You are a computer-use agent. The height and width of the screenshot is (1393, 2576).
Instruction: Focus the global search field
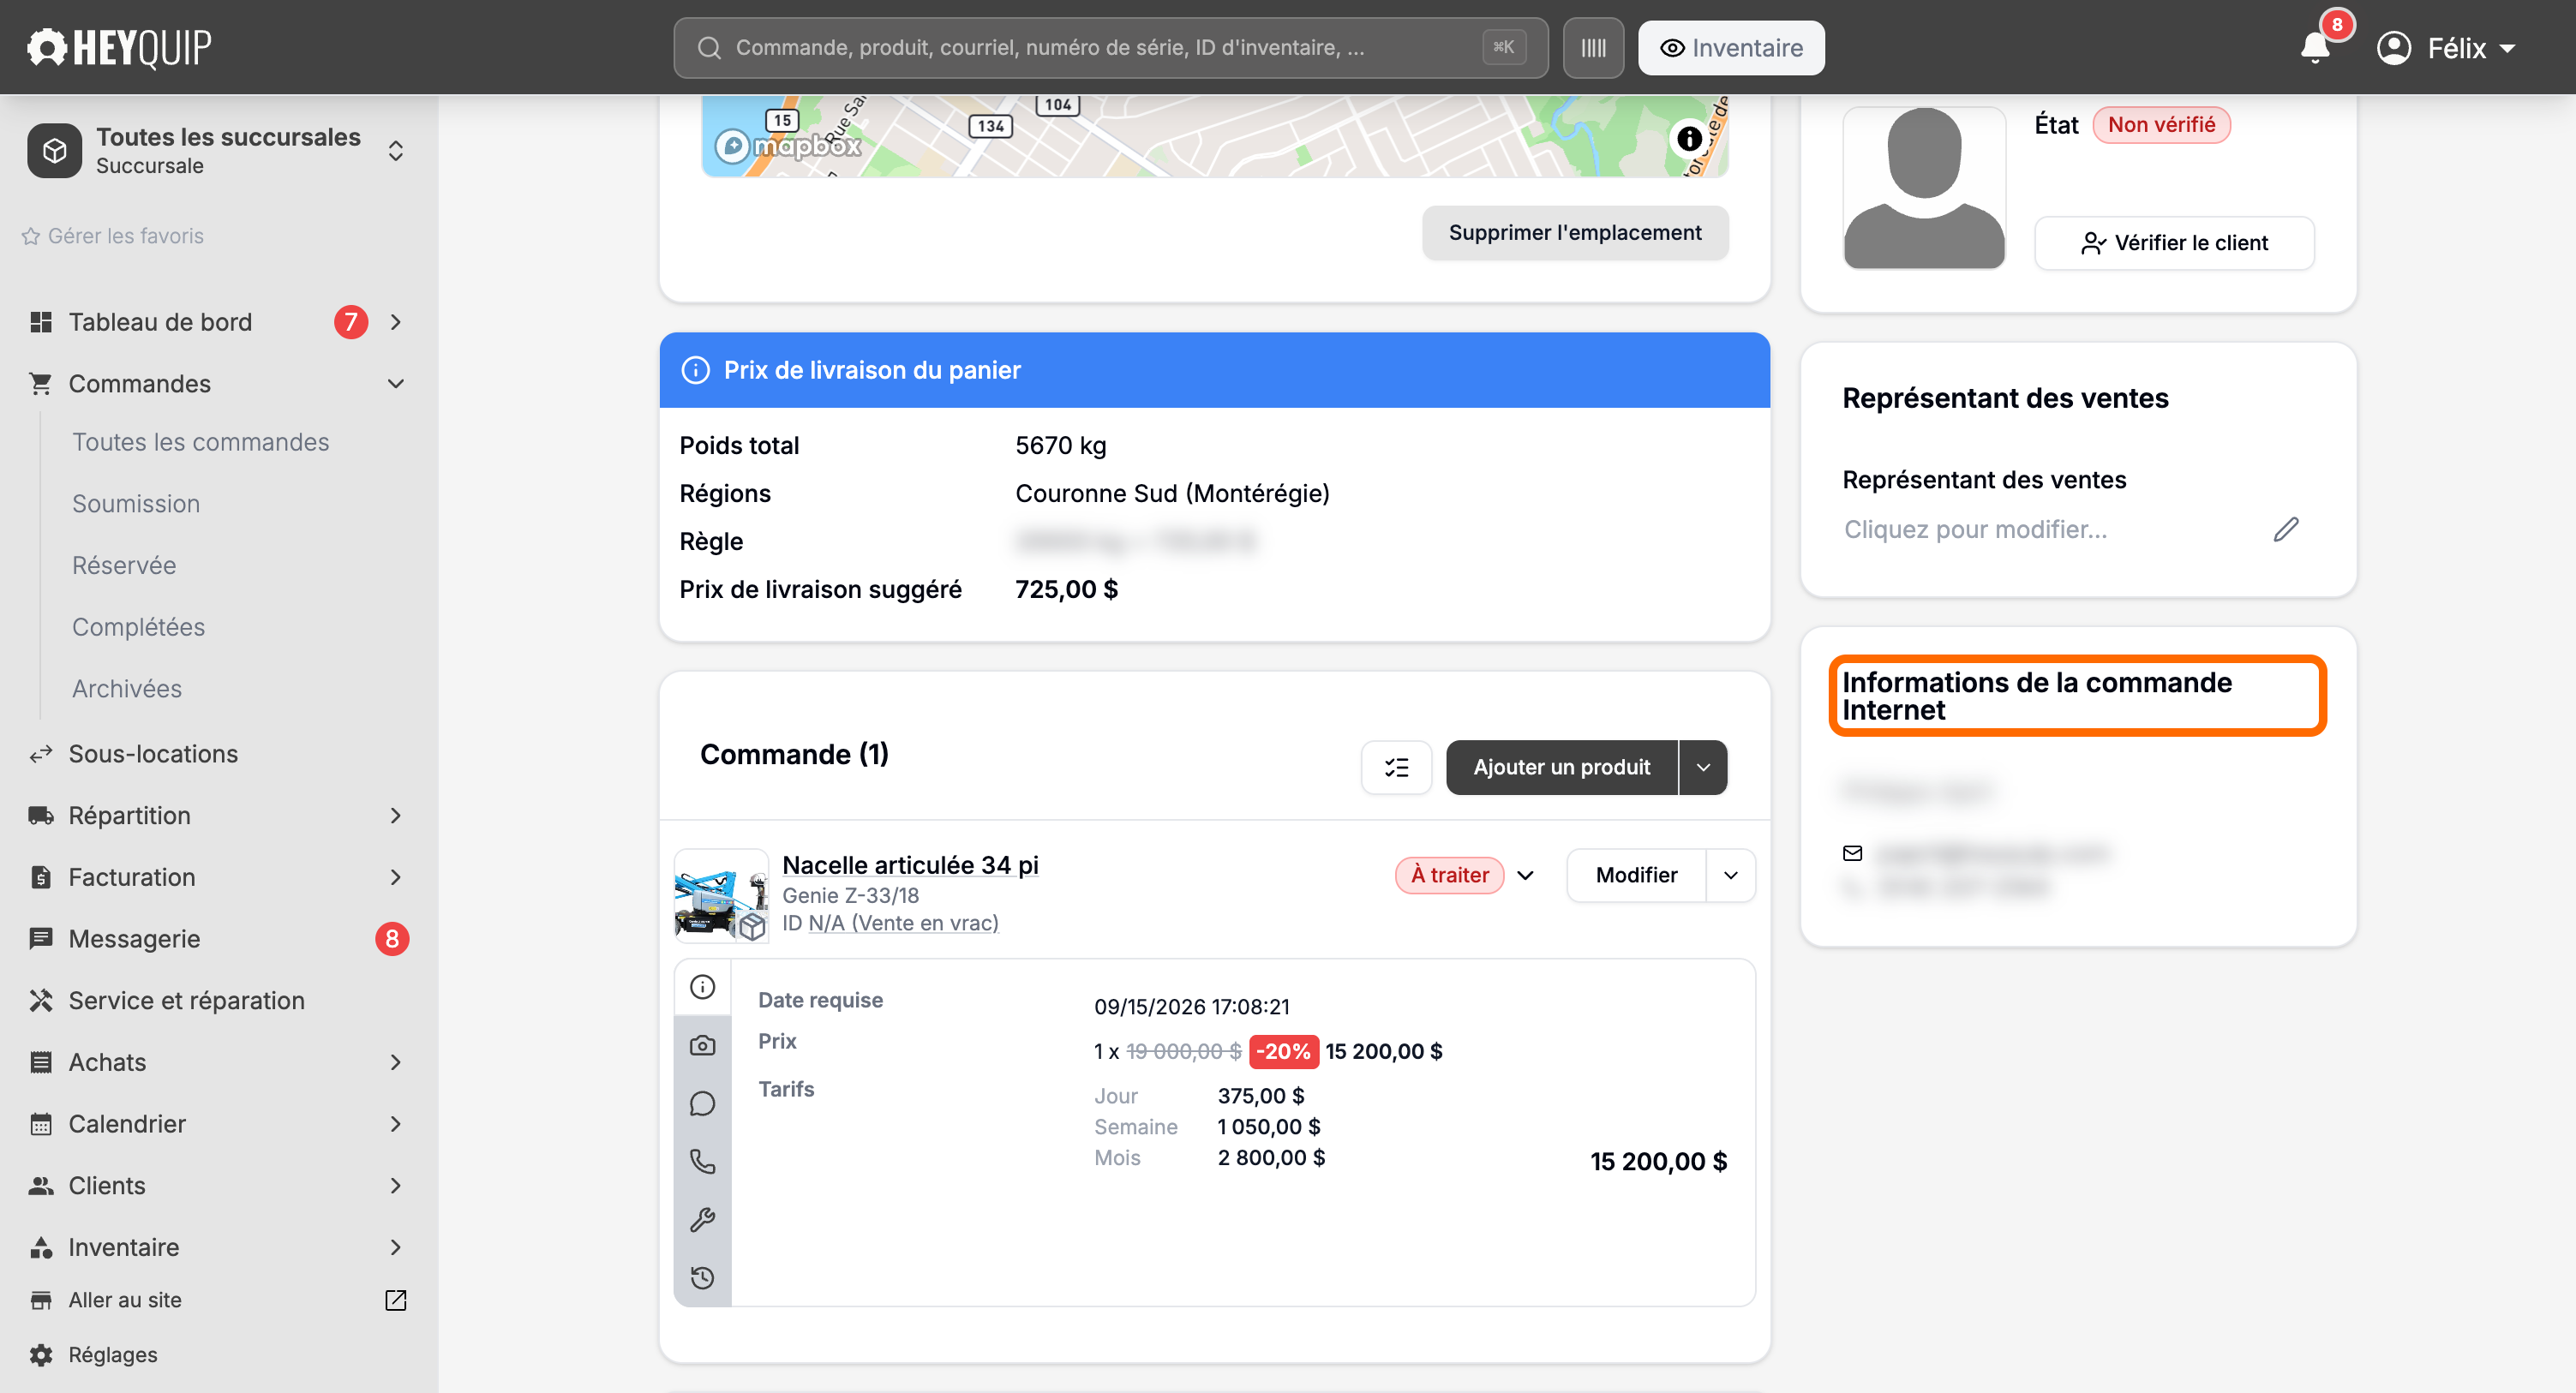tap(1110, 48)
